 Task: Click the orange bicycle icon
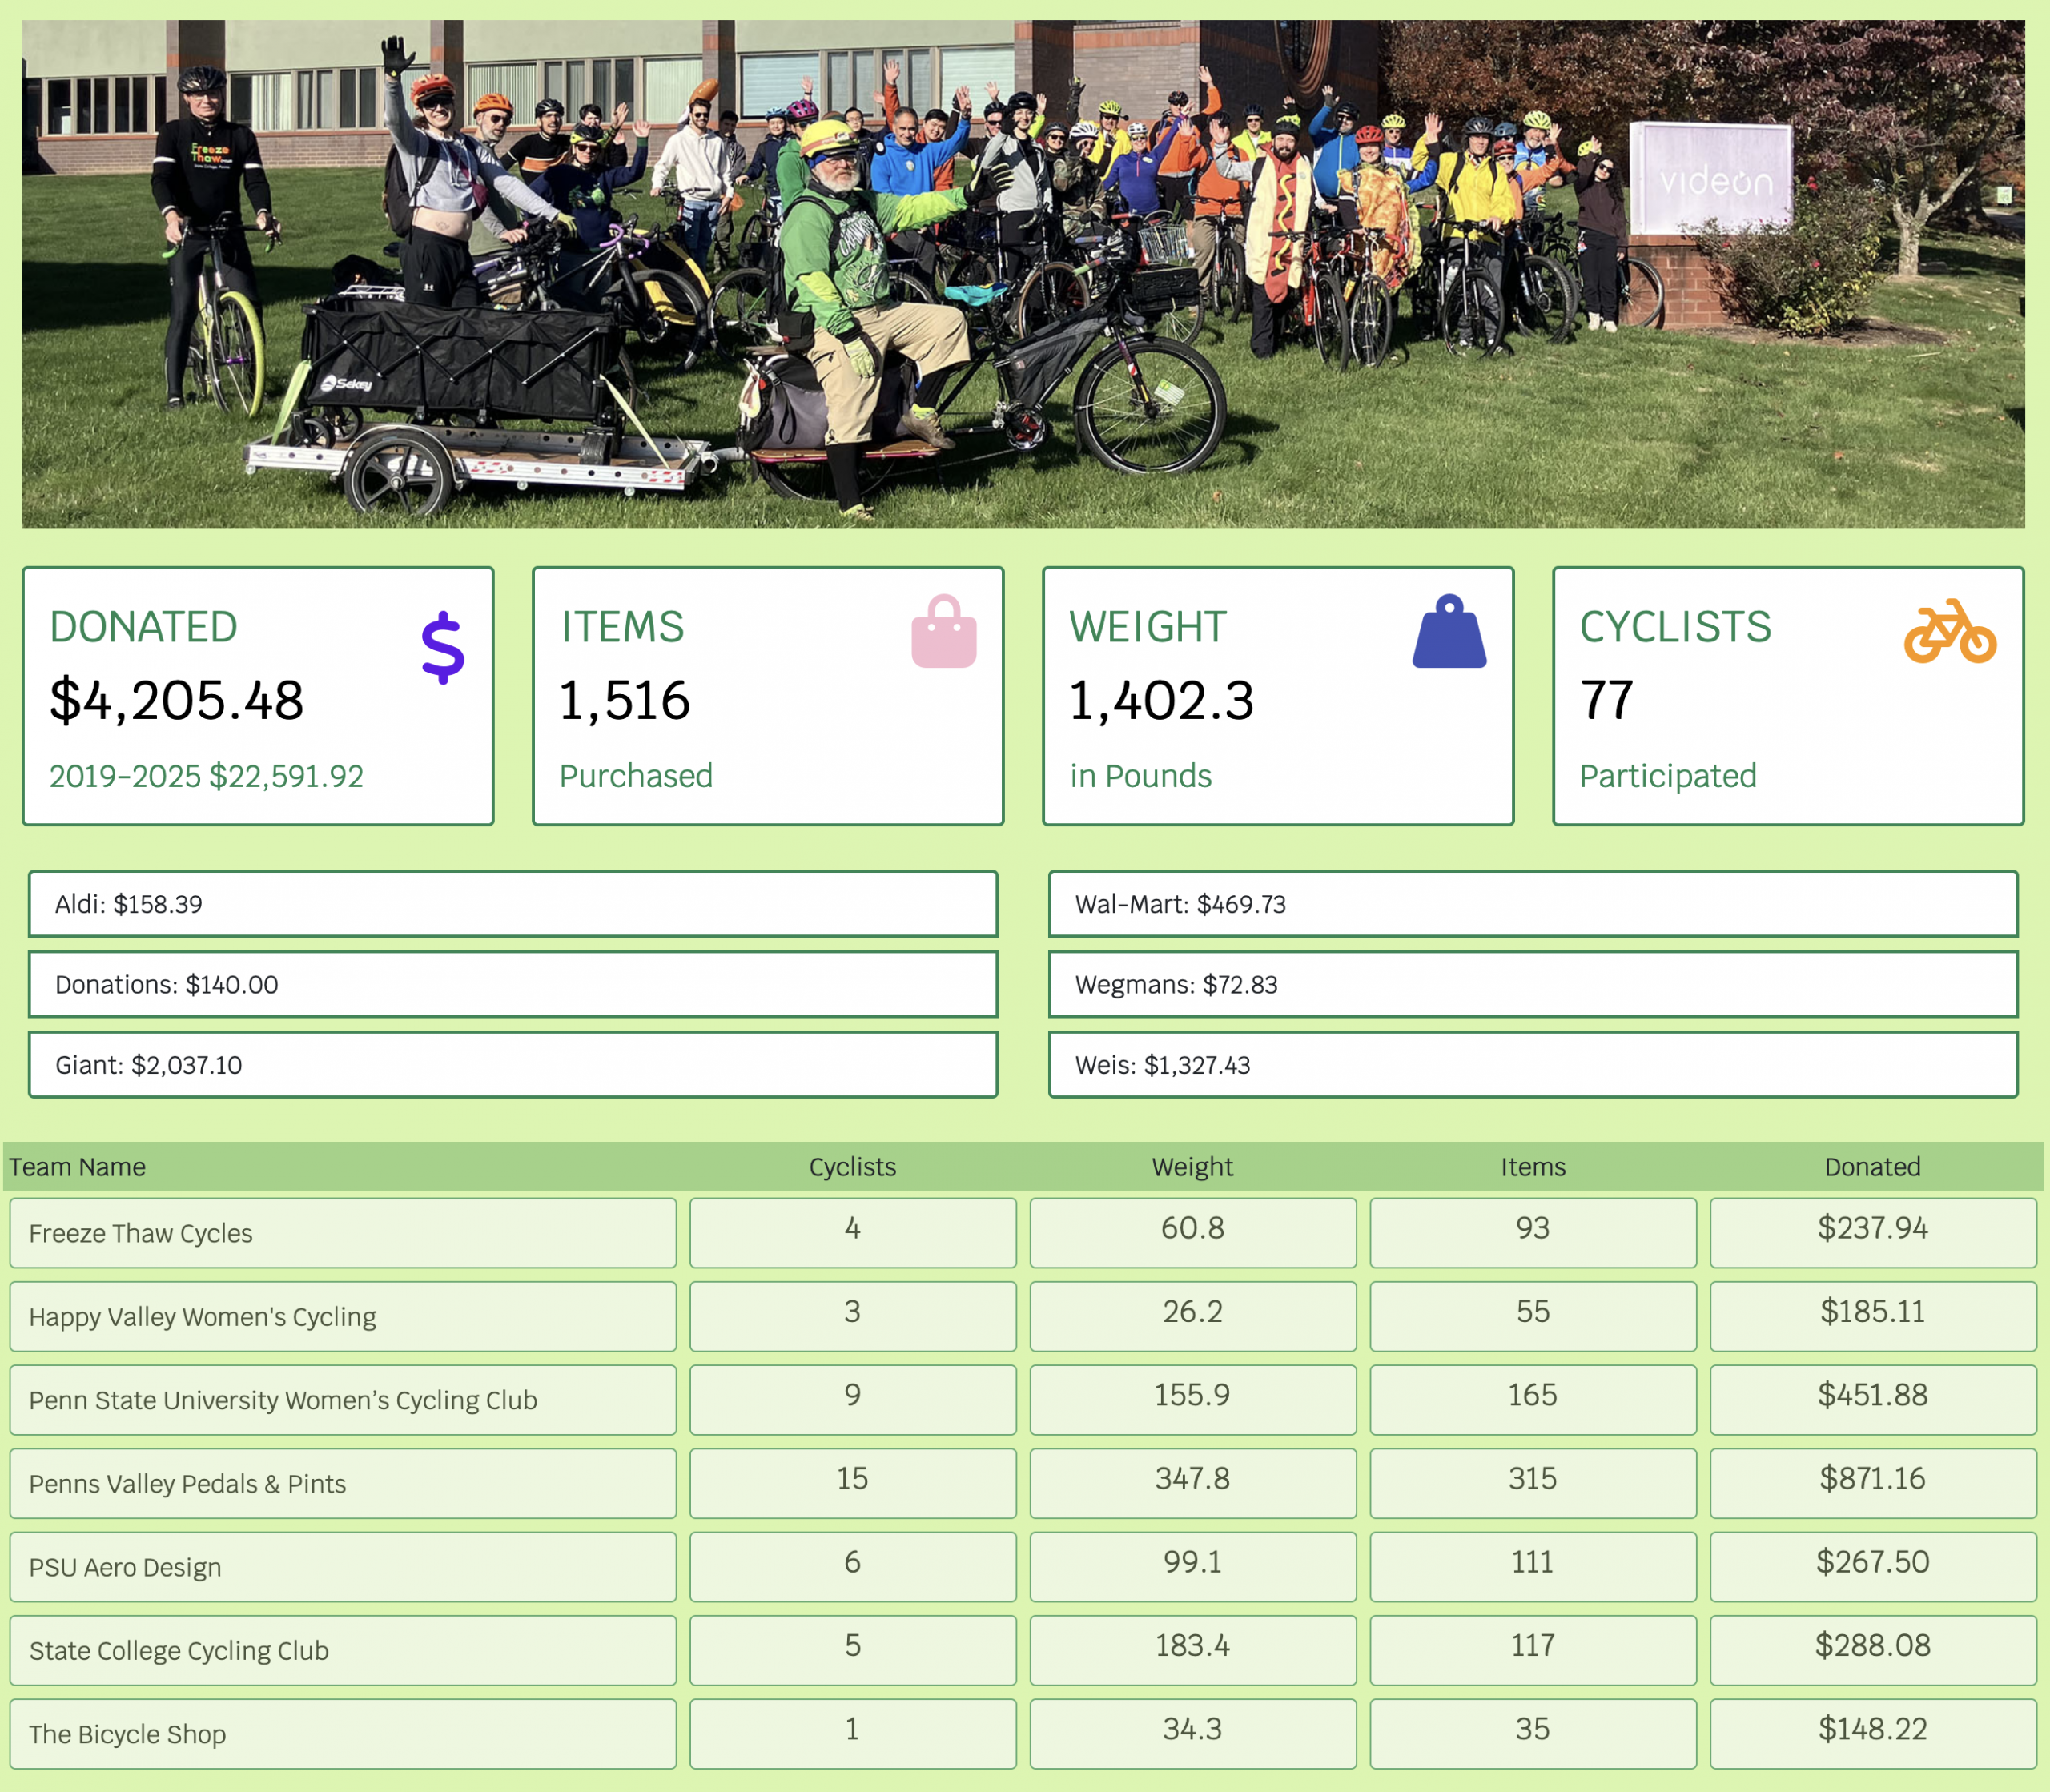[1949, 632]
